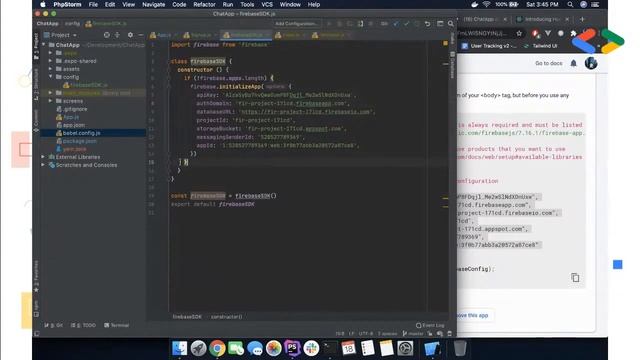Image resolution: width=640 pixels, height=360 pixels.
Task: Click the firebaseSDK breadcrumb
Action: pos(187,317)
